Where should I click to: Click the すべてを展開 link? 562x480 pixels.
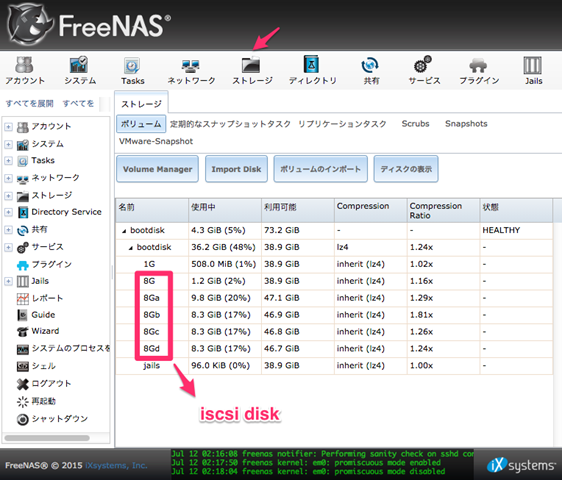(x=29, y=104)
